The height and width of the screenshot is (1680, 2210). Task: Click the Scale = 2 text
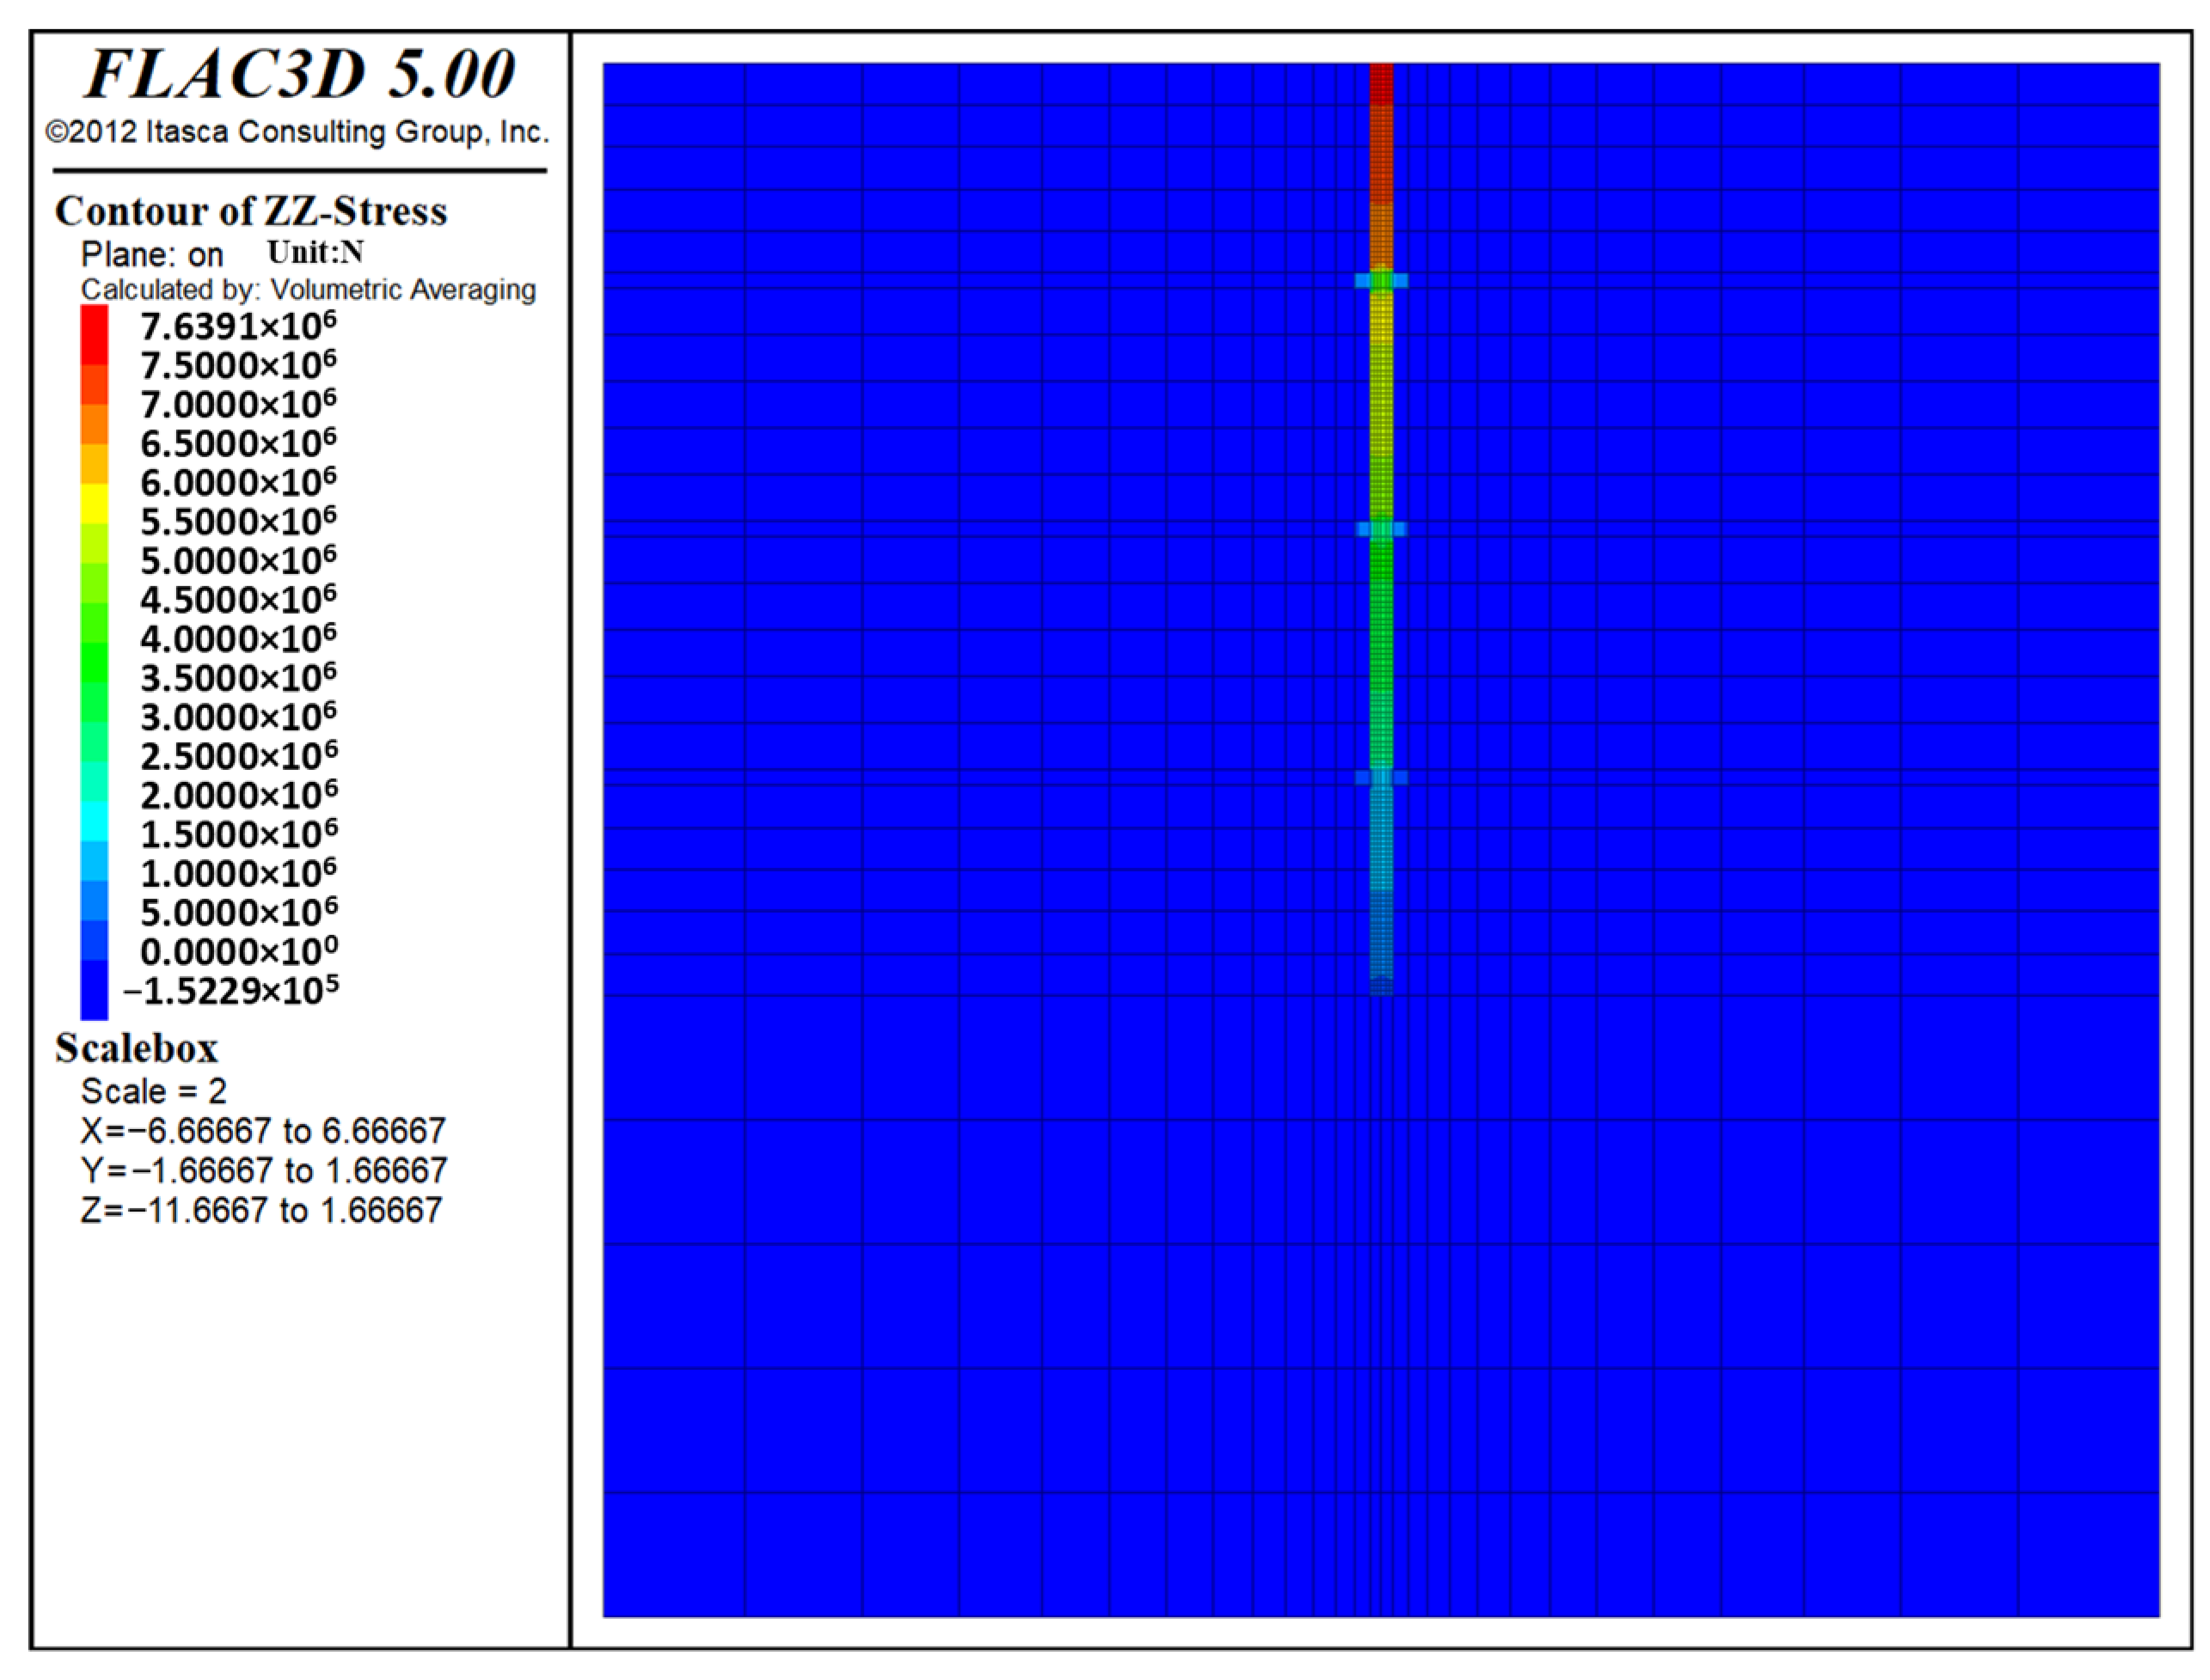coord(154,1091)
